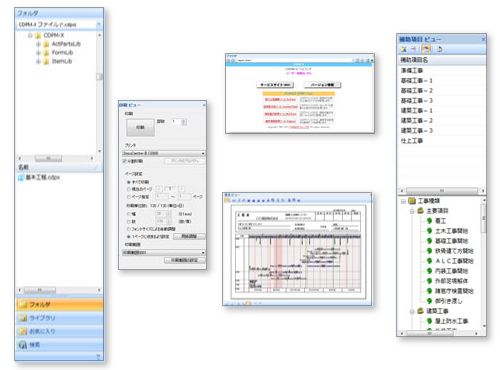Switch to the フォルダ navigation tab
This screenshot has width=500, height=370.
tap(59, 304)
